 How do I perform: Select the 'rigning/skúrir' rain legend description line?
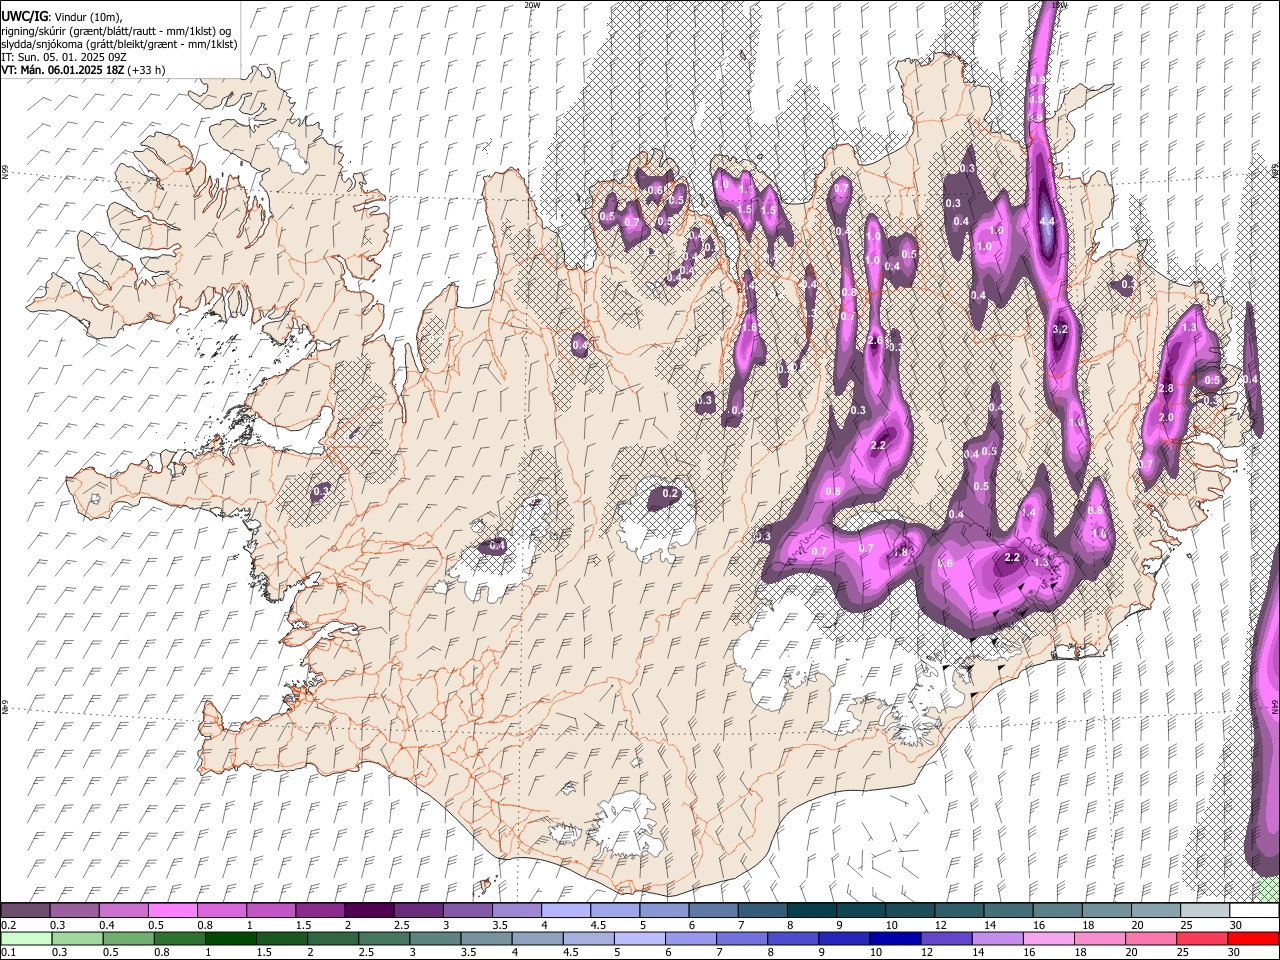point(115,31)
